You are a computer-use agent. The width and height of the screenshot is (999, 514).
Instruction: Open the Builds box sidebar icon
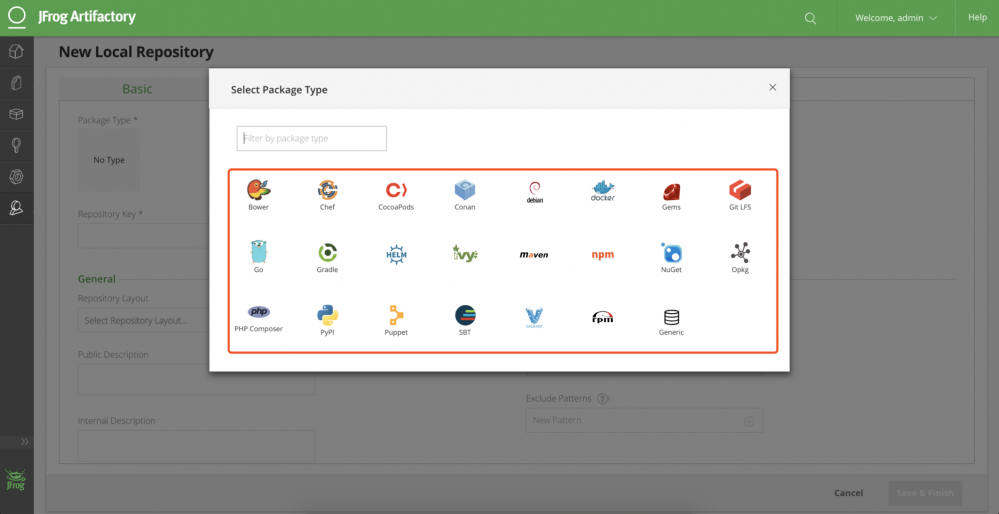point(17,114)
